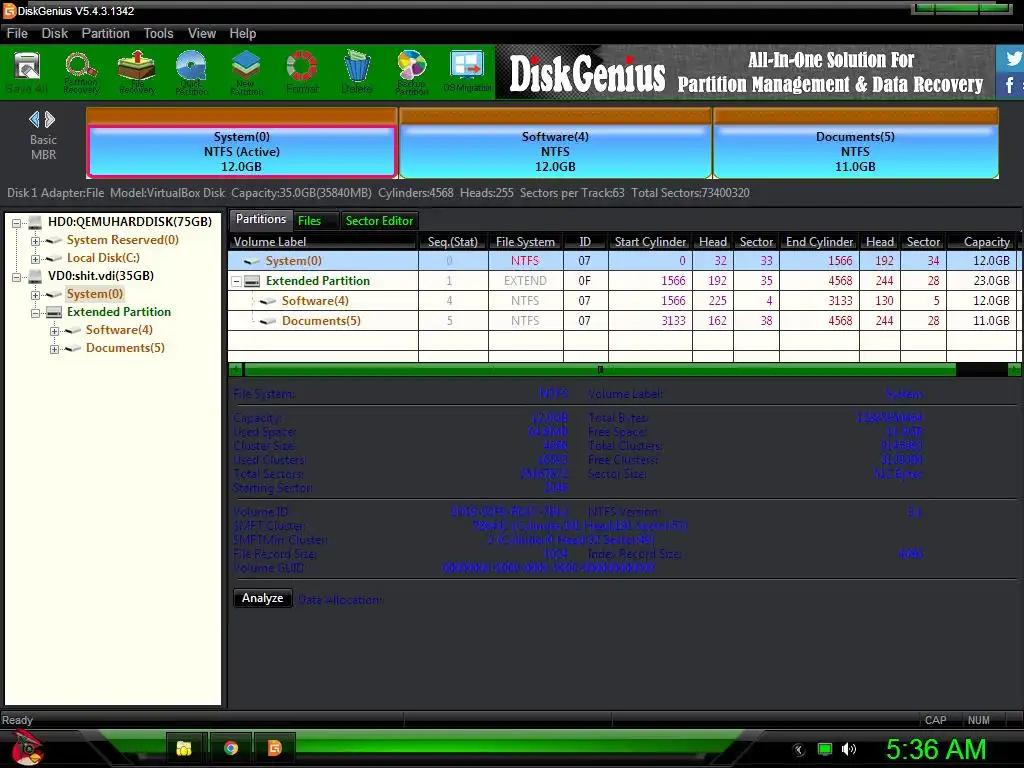Click the network monitor tray icon
This screenshot has width=1024, height=768.
click(x=825, y=749)
